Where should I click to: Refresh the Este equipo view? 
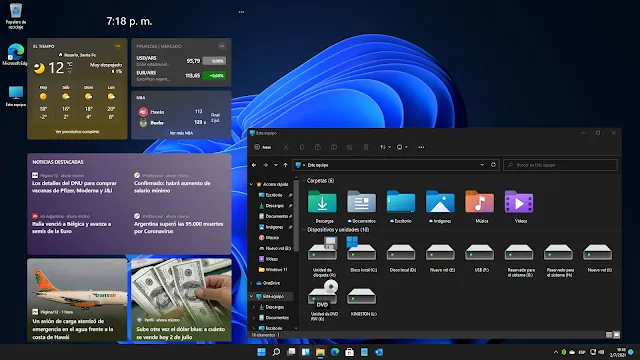[493, 165]
